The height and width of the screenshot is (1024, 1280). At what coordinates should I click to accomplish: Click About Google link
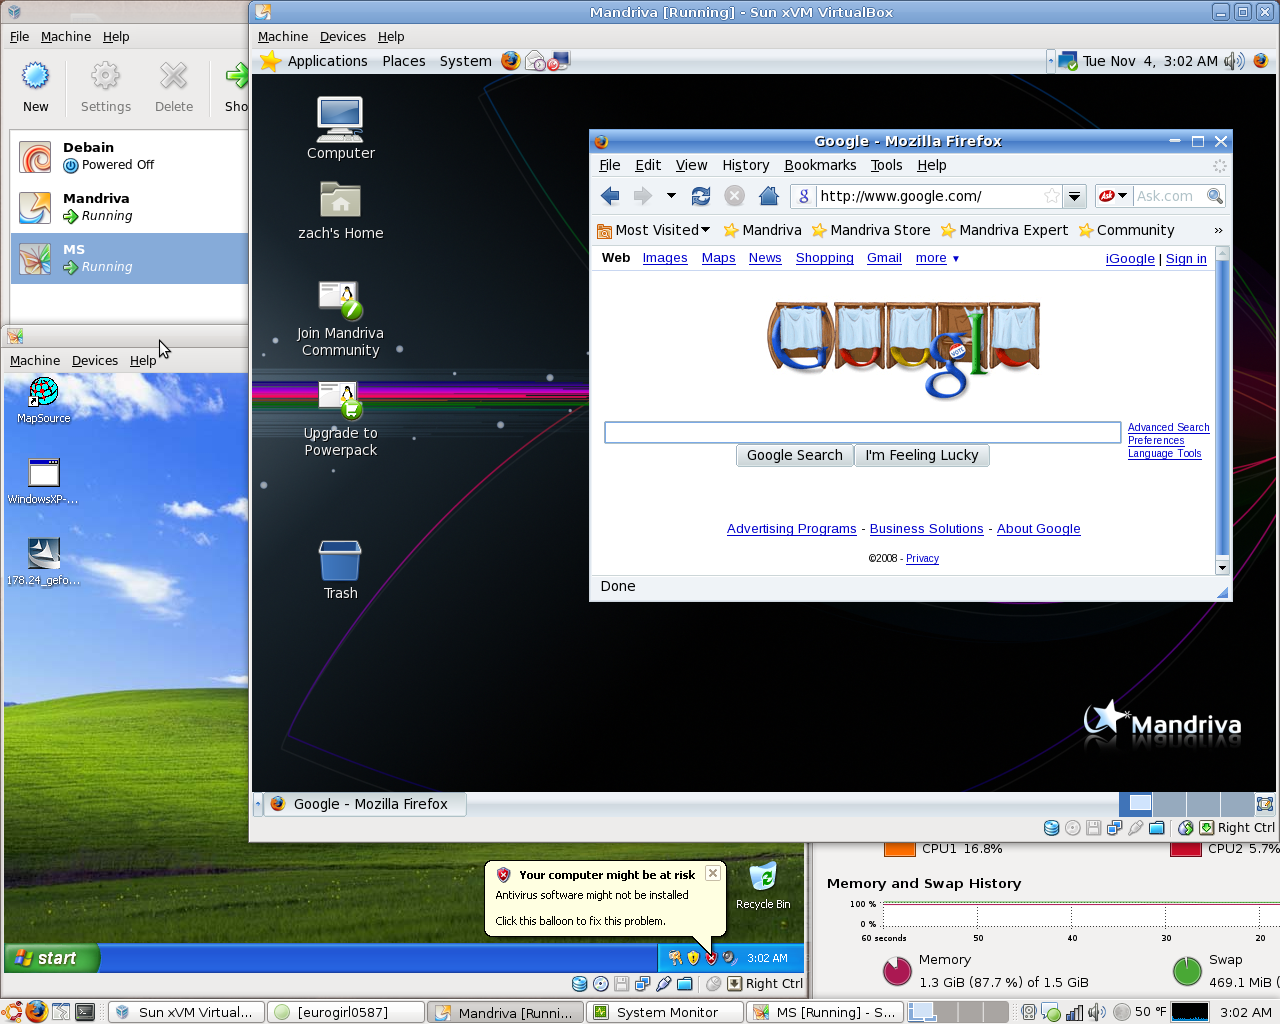pos(1039,529)
